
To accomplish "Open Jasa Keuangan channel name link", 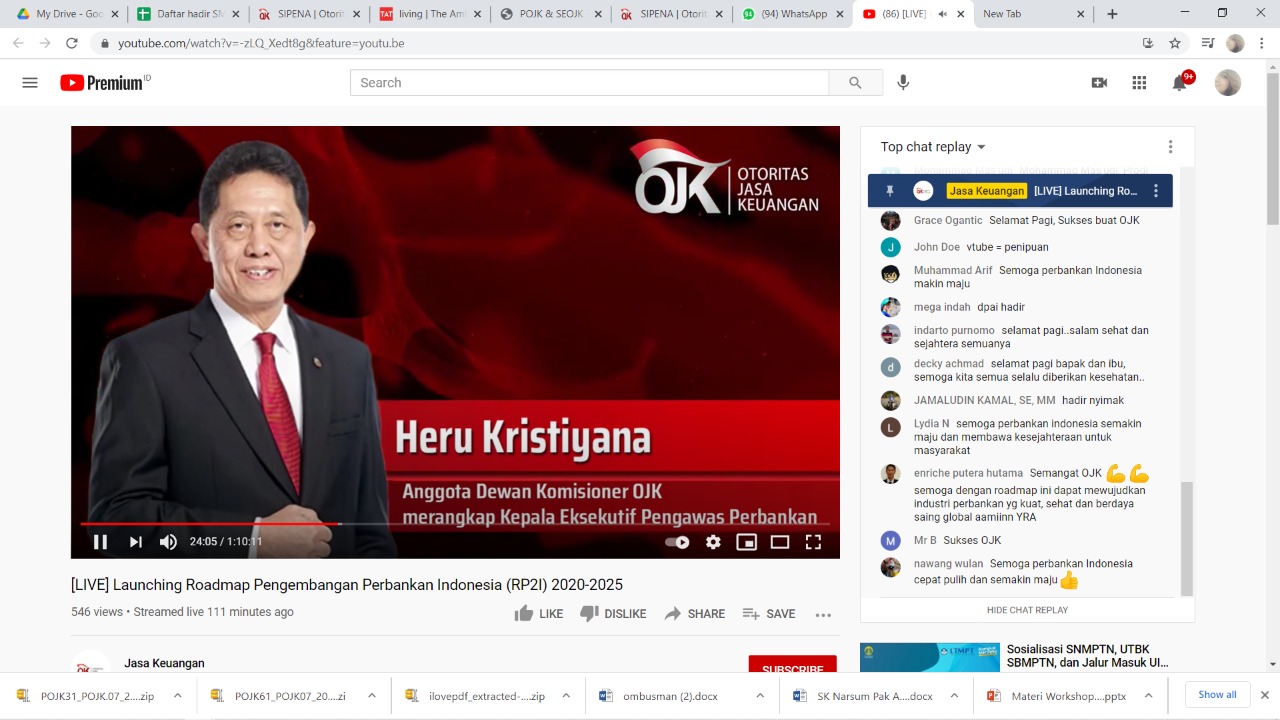I will tap(164, 663).
